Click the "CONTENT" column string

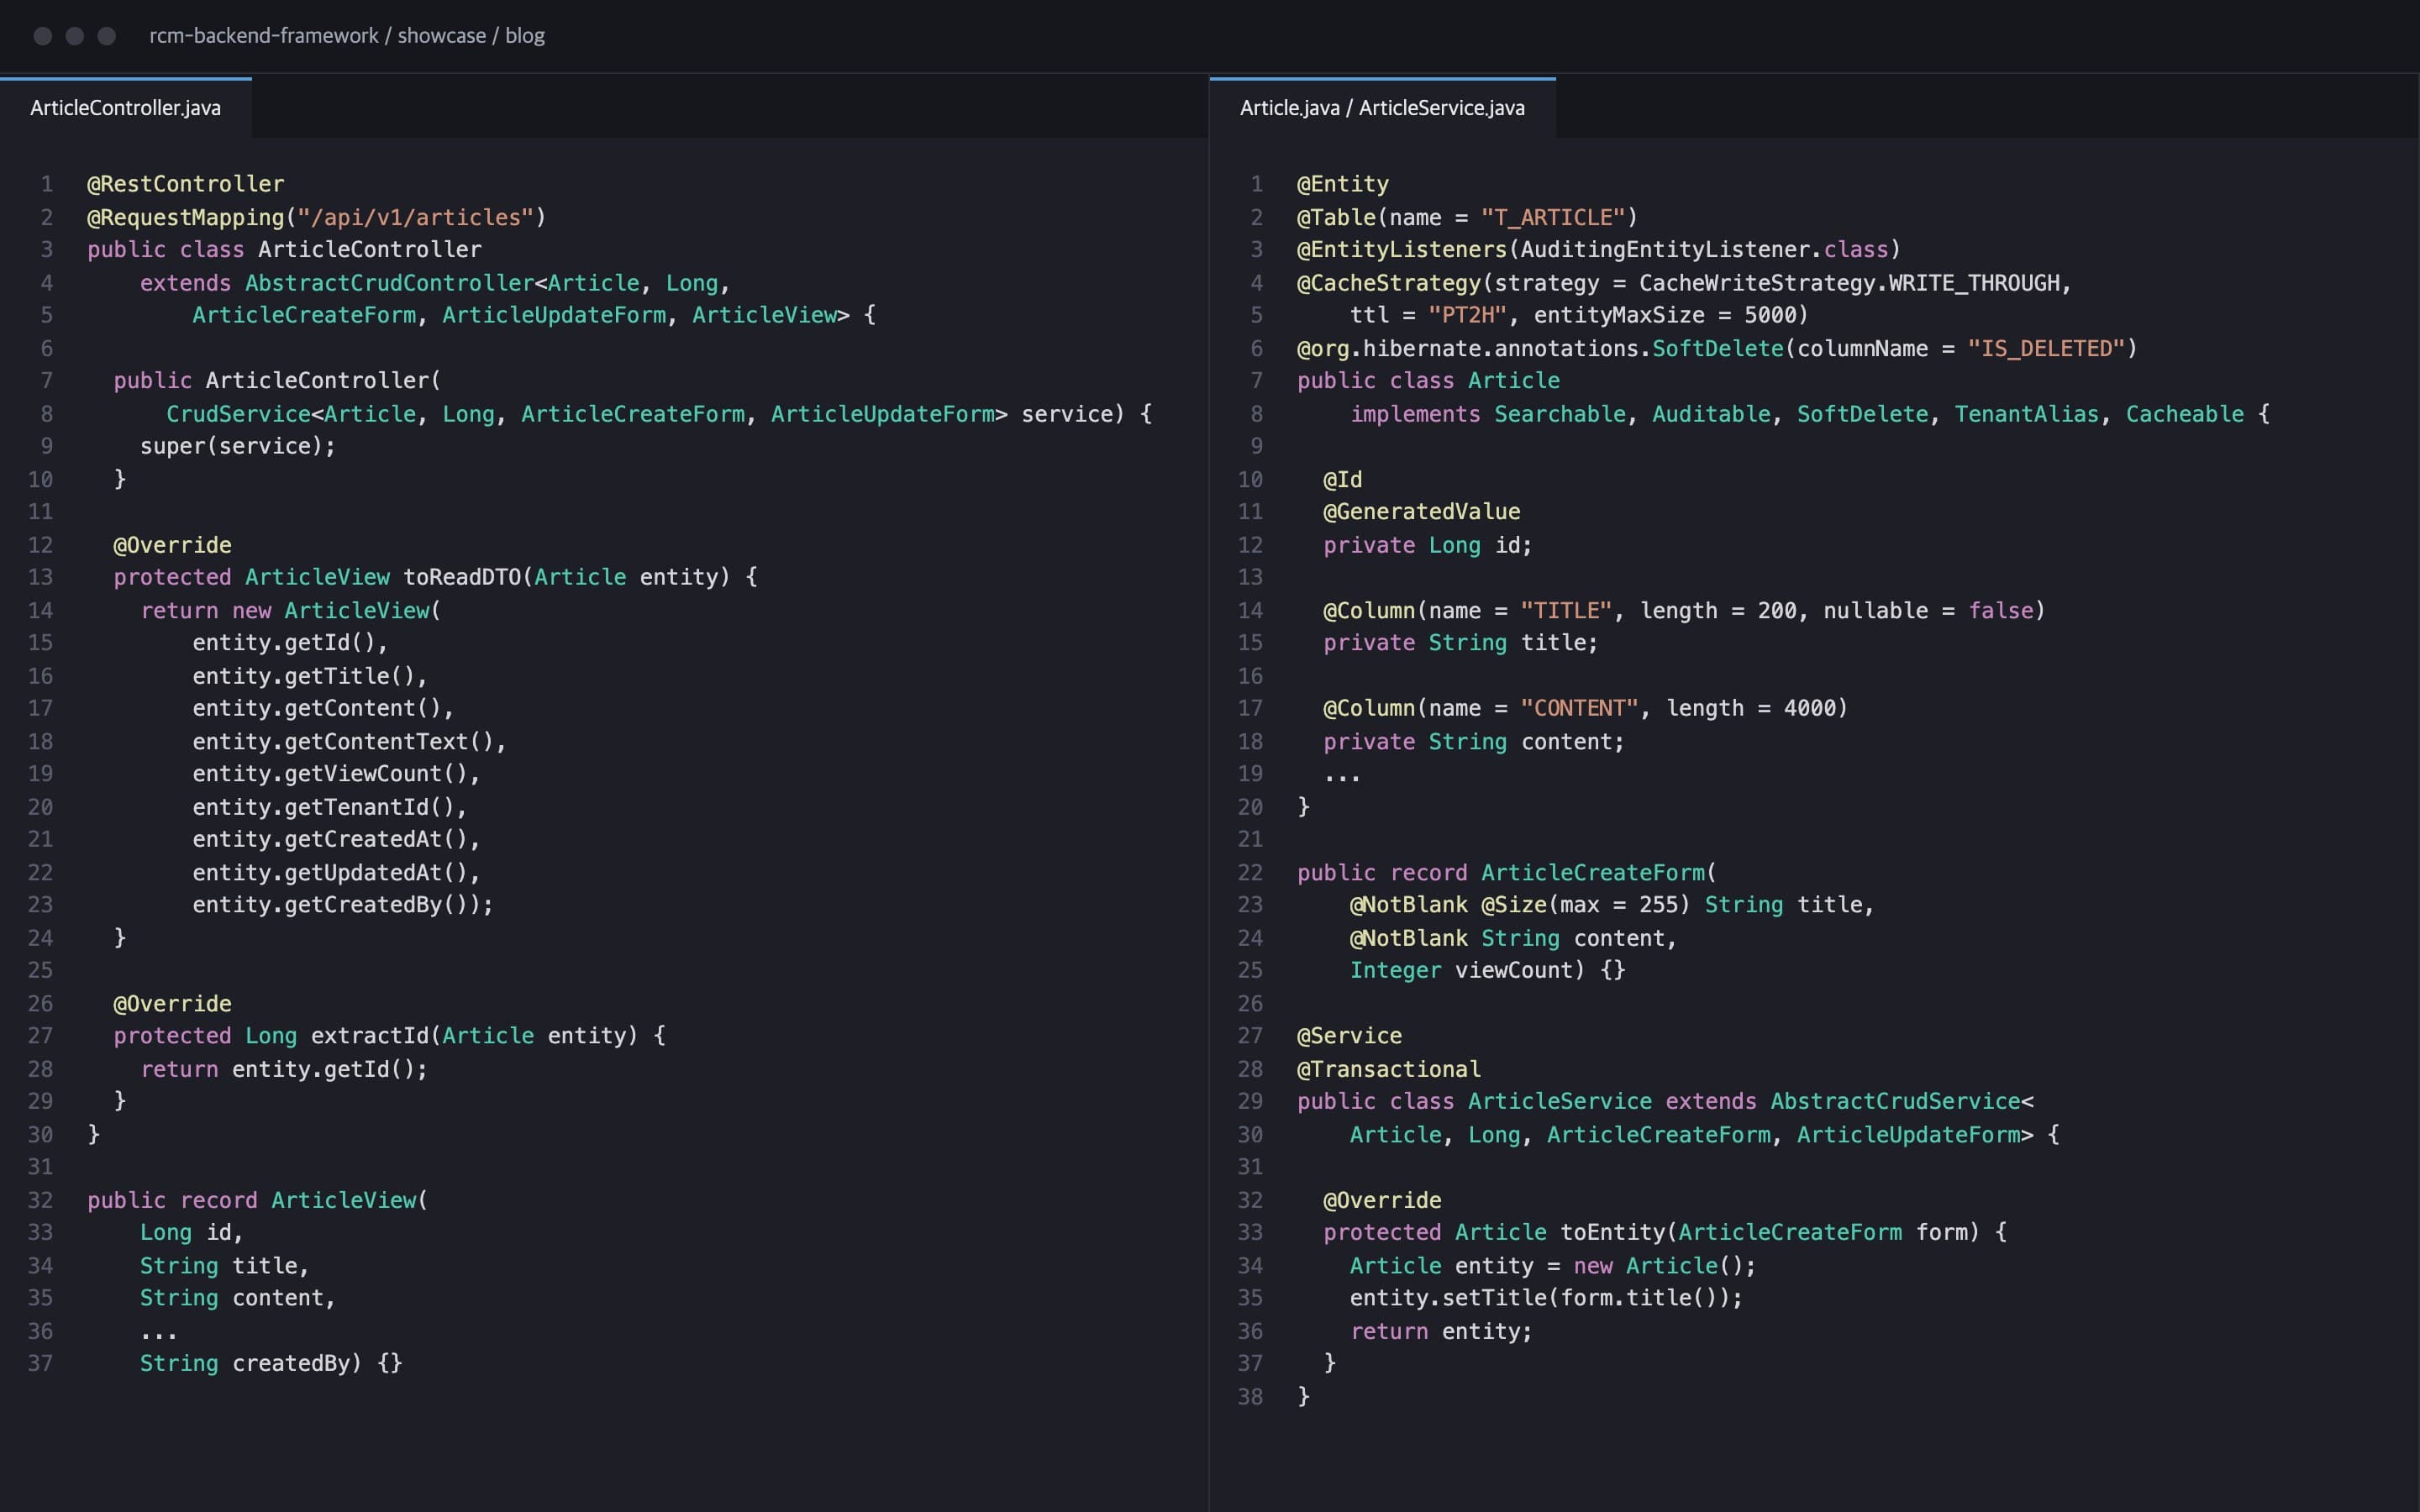[x=1579, y=708]
